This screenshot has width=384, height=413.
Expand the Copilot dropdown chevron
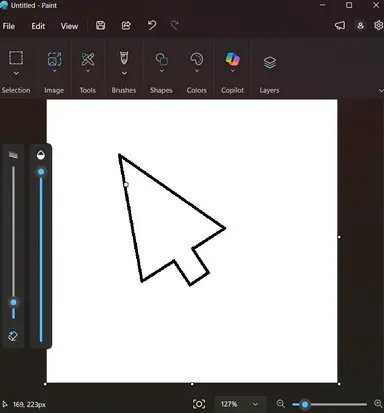tap(233, 71)
